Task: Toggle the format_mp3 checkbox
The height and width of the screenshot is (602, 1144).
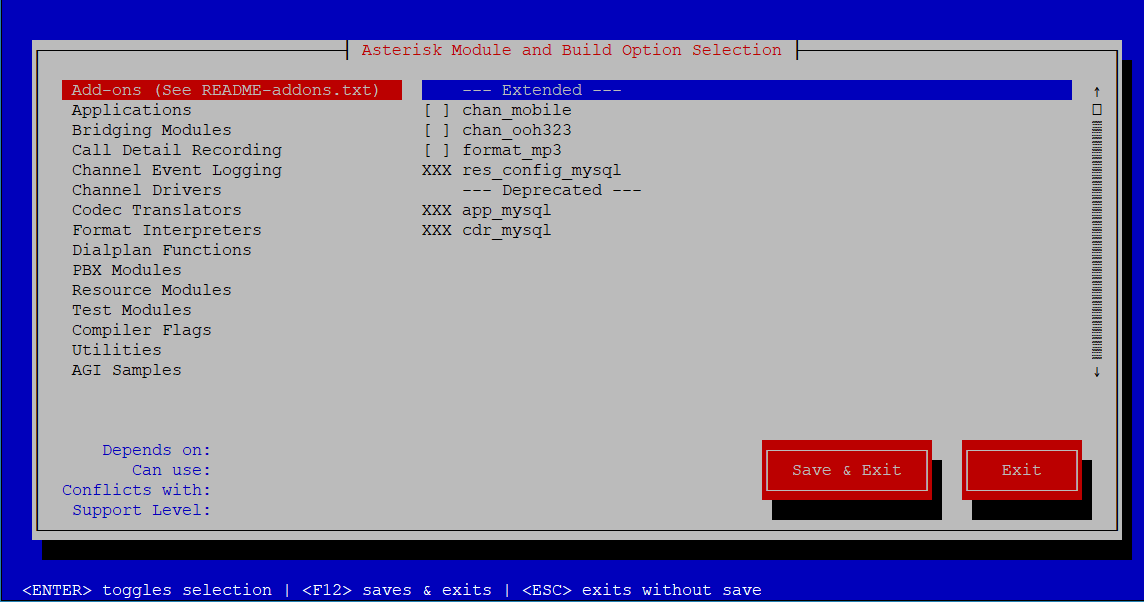Action: click(x=437, y=150)
